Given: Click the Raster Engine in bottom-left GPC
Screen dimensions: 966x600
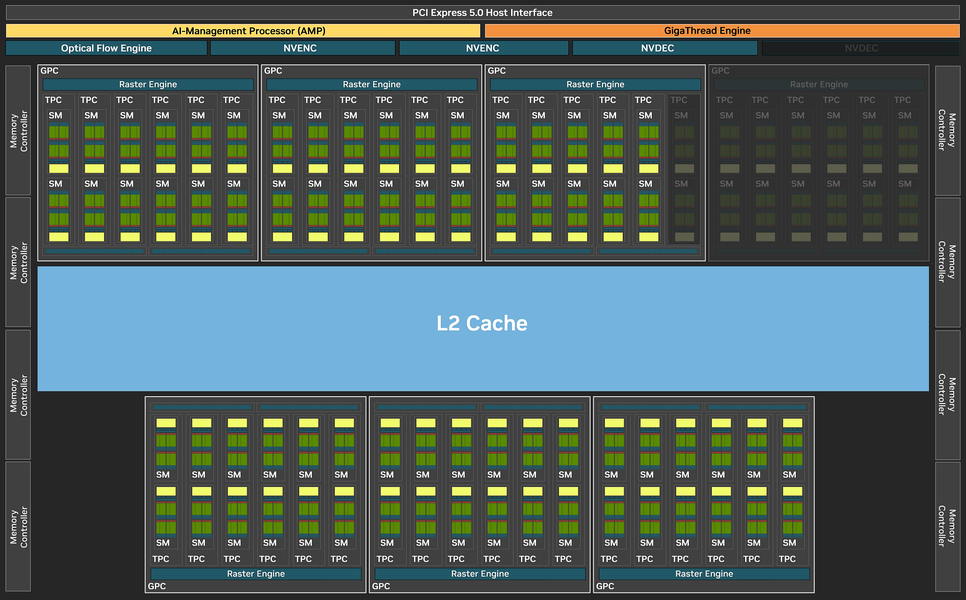Looking at the screenshot, I should [x=256, y=574].
